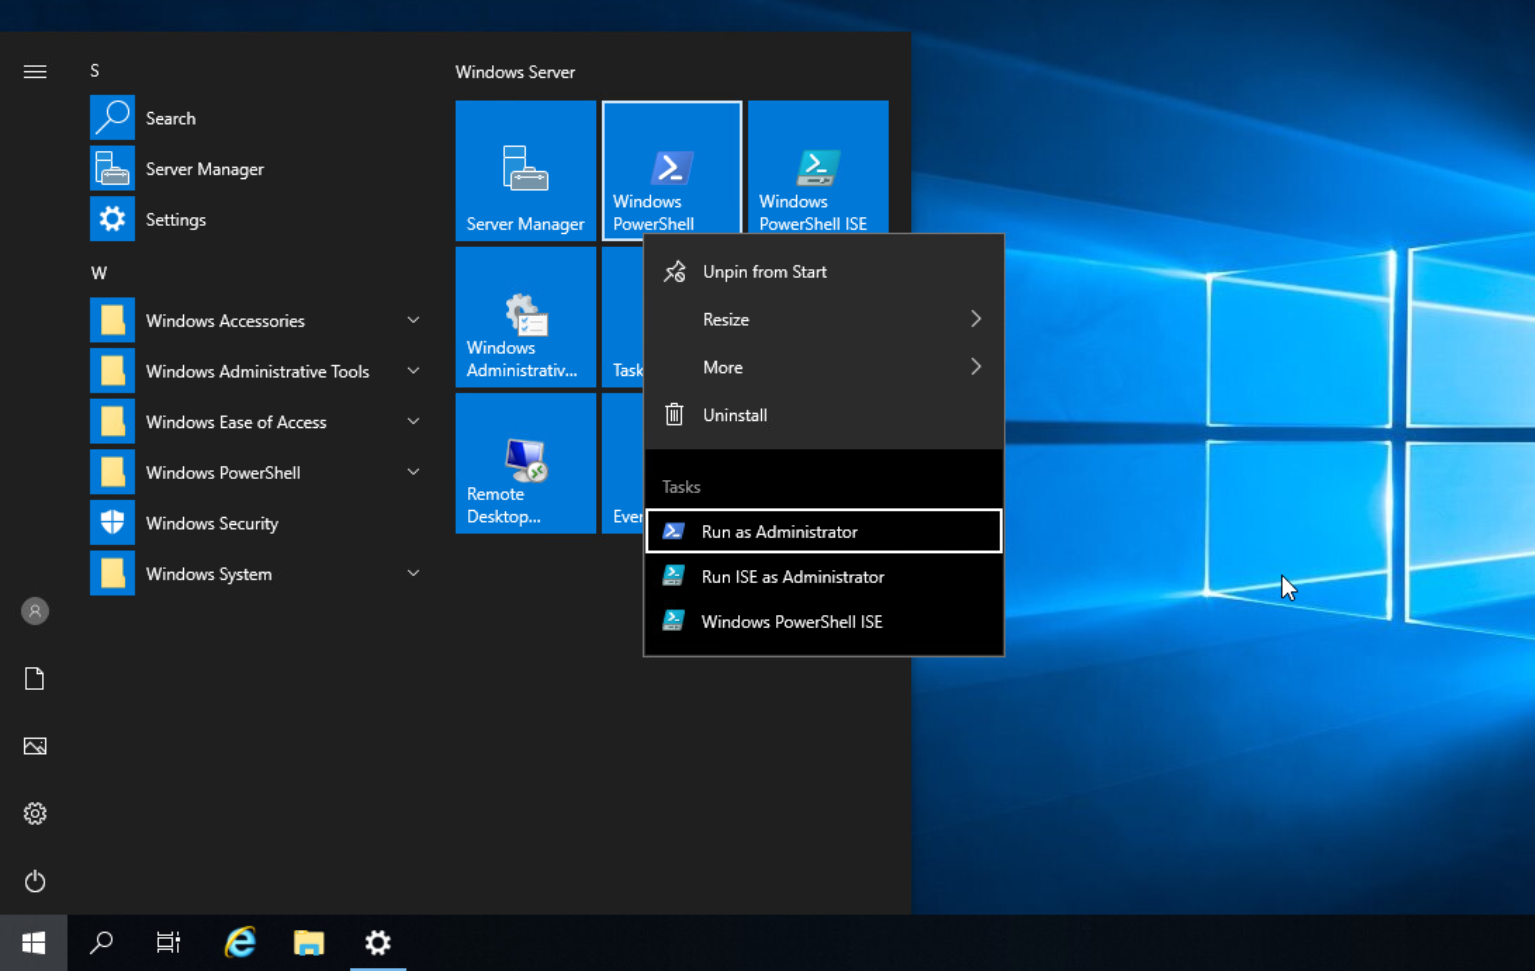The image size is (1535, 971).
Task: Open taskbar Search magnifier
Action: [x=101, y=943]
